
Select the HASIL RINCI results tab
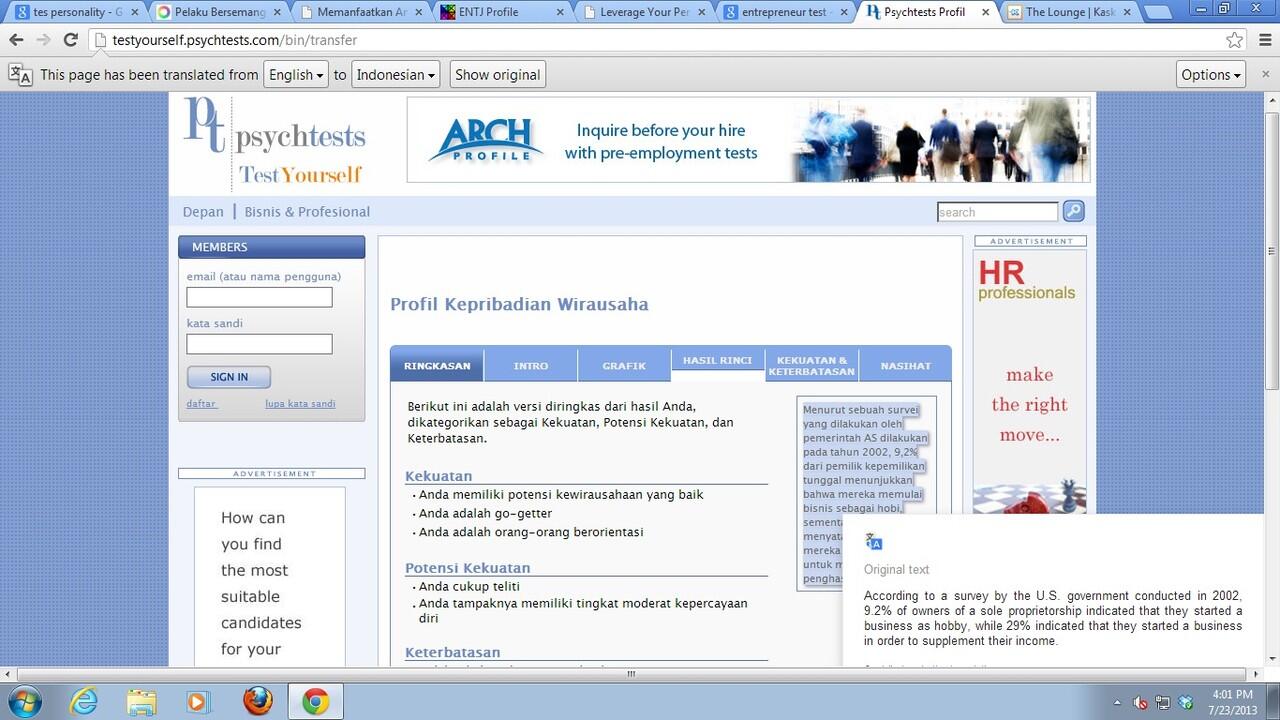(717, 361)
